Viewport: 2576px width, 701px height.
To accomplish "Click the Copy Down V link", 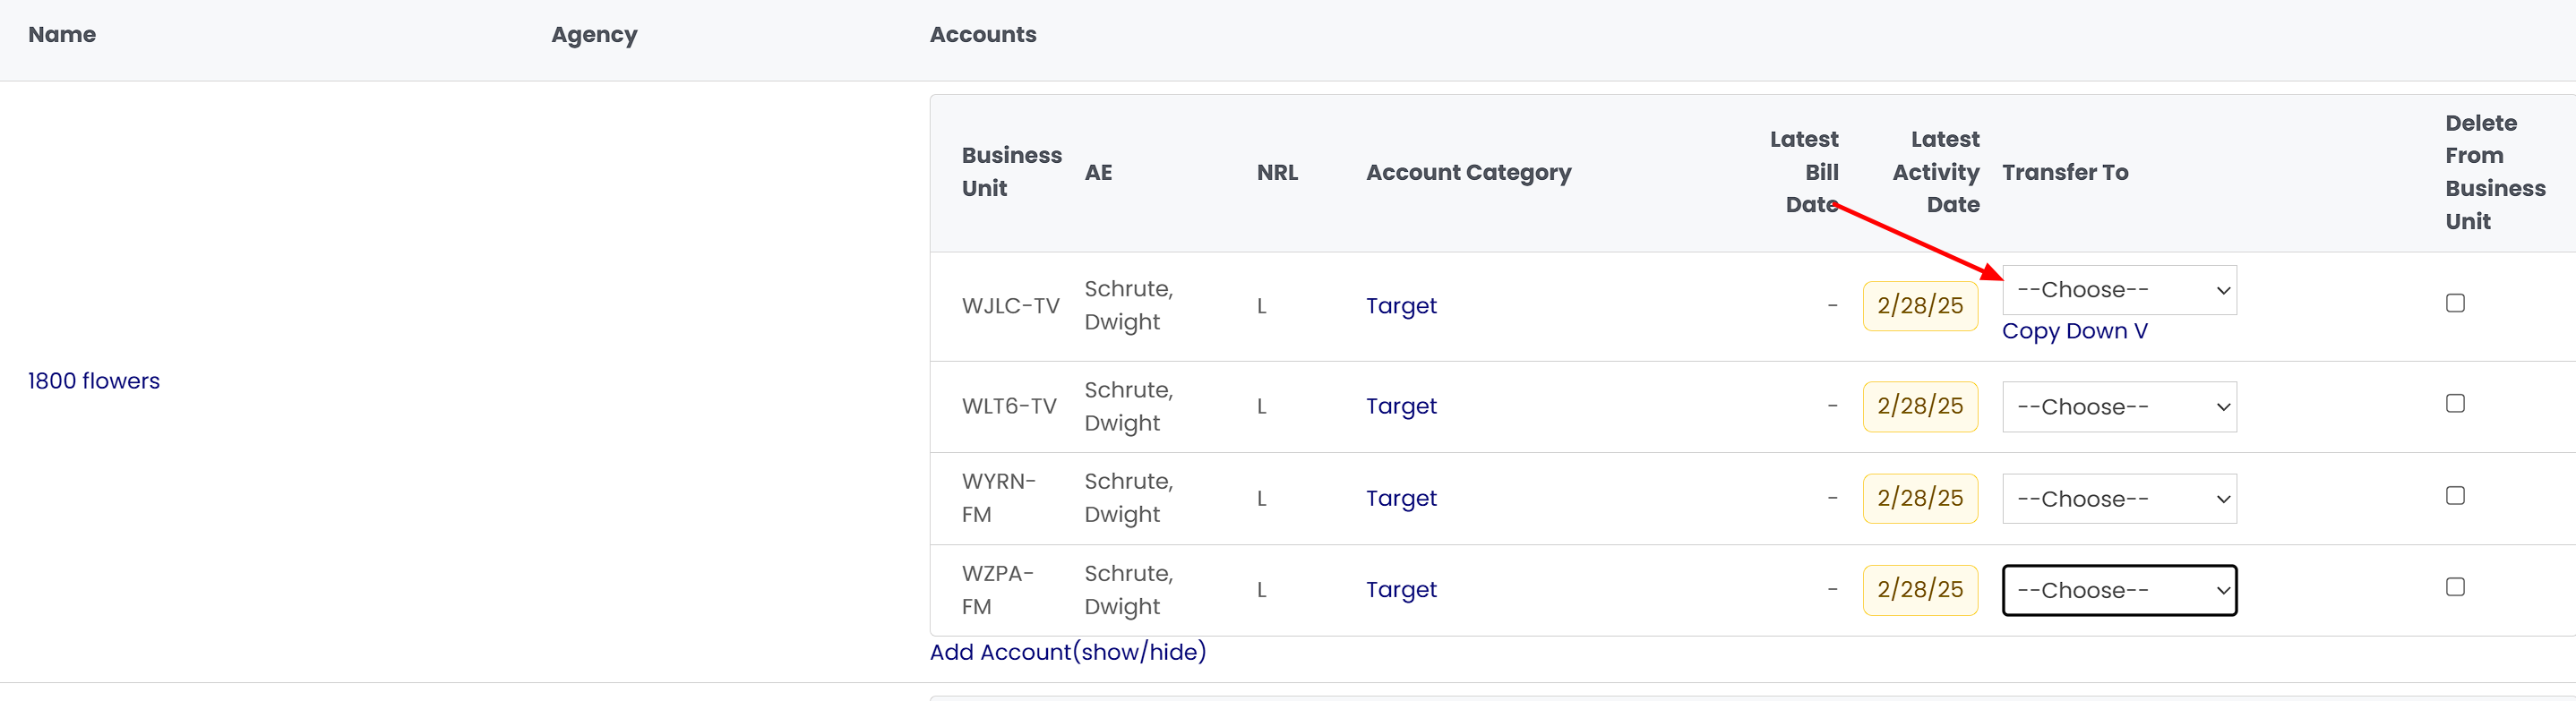I will (2074, 331).
